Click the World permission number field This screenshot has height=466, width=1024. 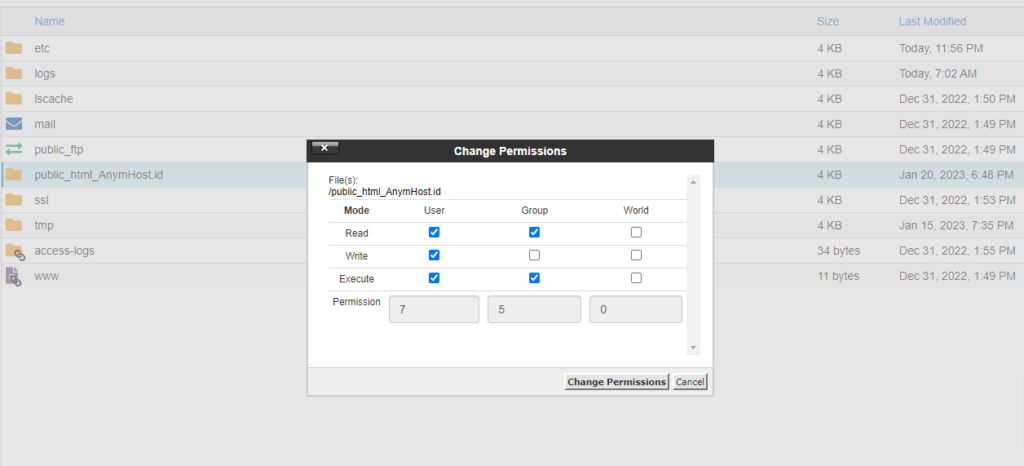pyautogui.click(x=636, y=309)
